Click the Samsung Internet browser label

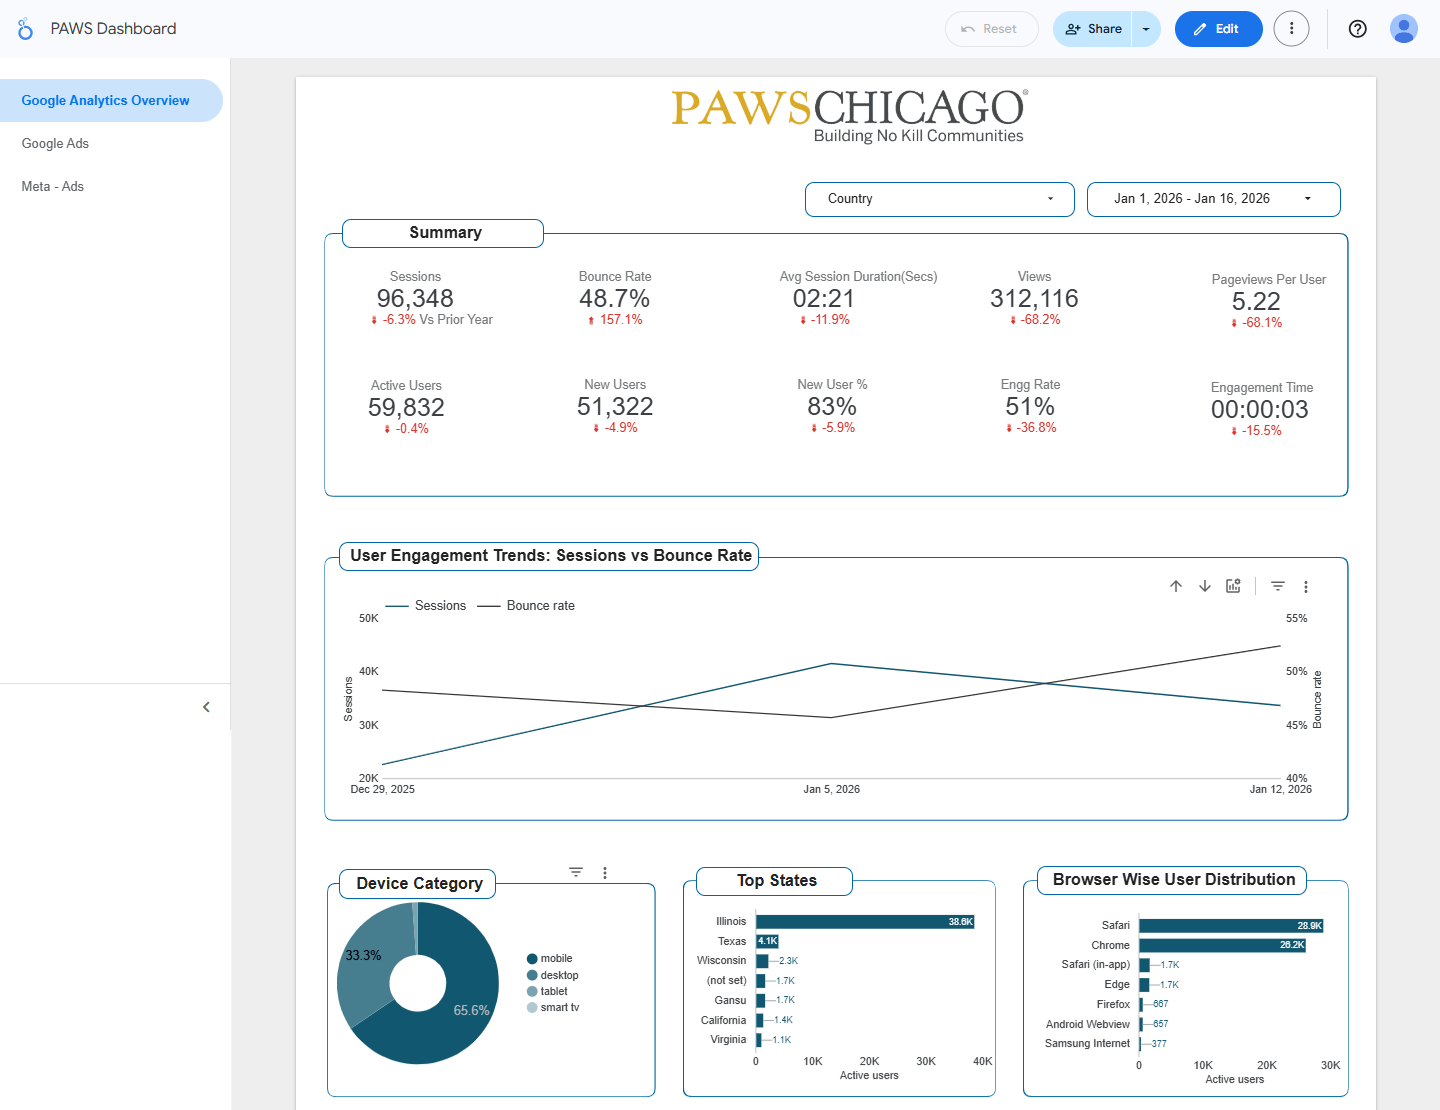click(x=1088, y=1044)
